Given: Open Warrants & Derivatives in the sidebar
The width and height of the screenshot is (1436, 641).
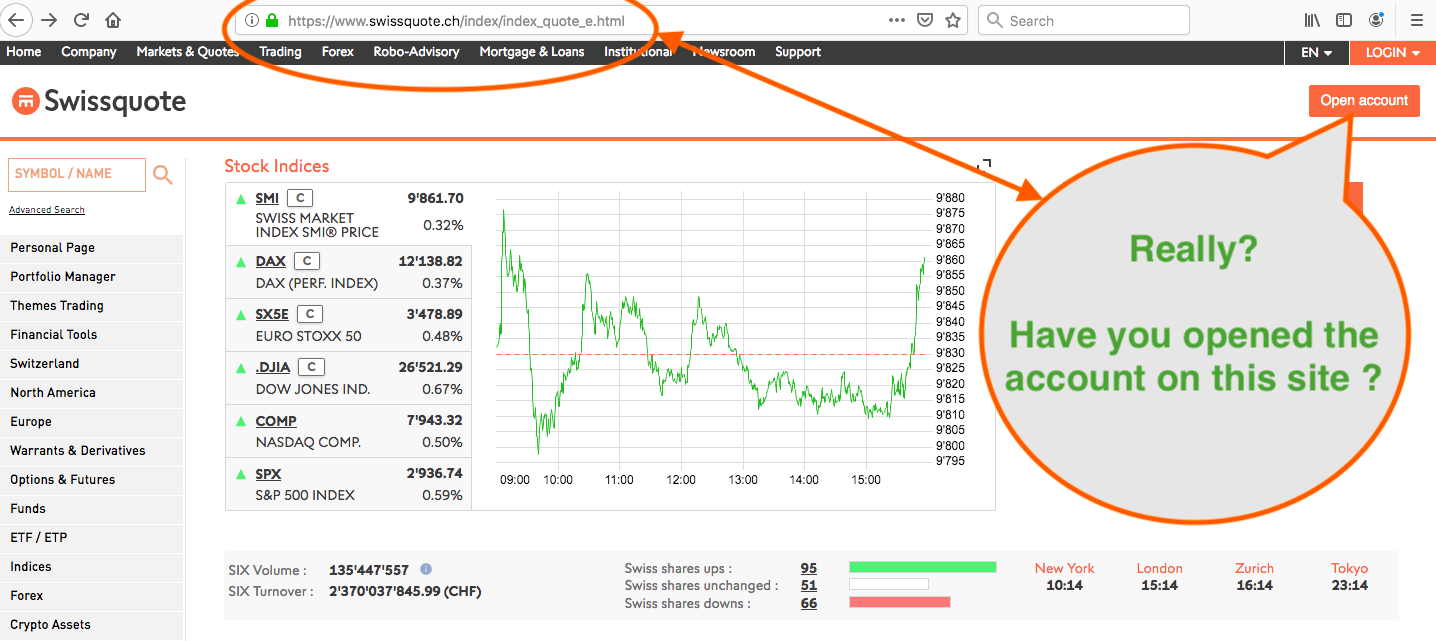Looking at the screenshot, I should tap(92, 451).
